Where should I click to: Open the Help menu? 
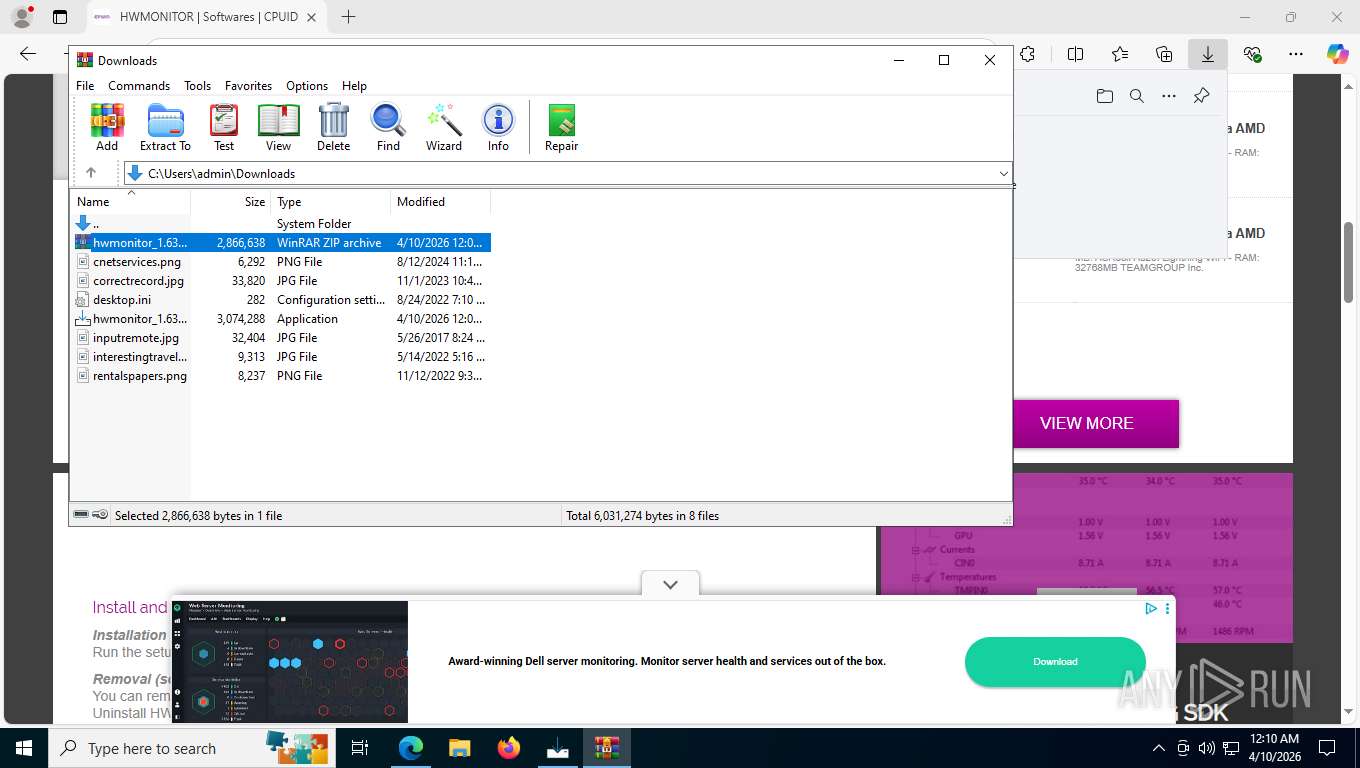354,86
